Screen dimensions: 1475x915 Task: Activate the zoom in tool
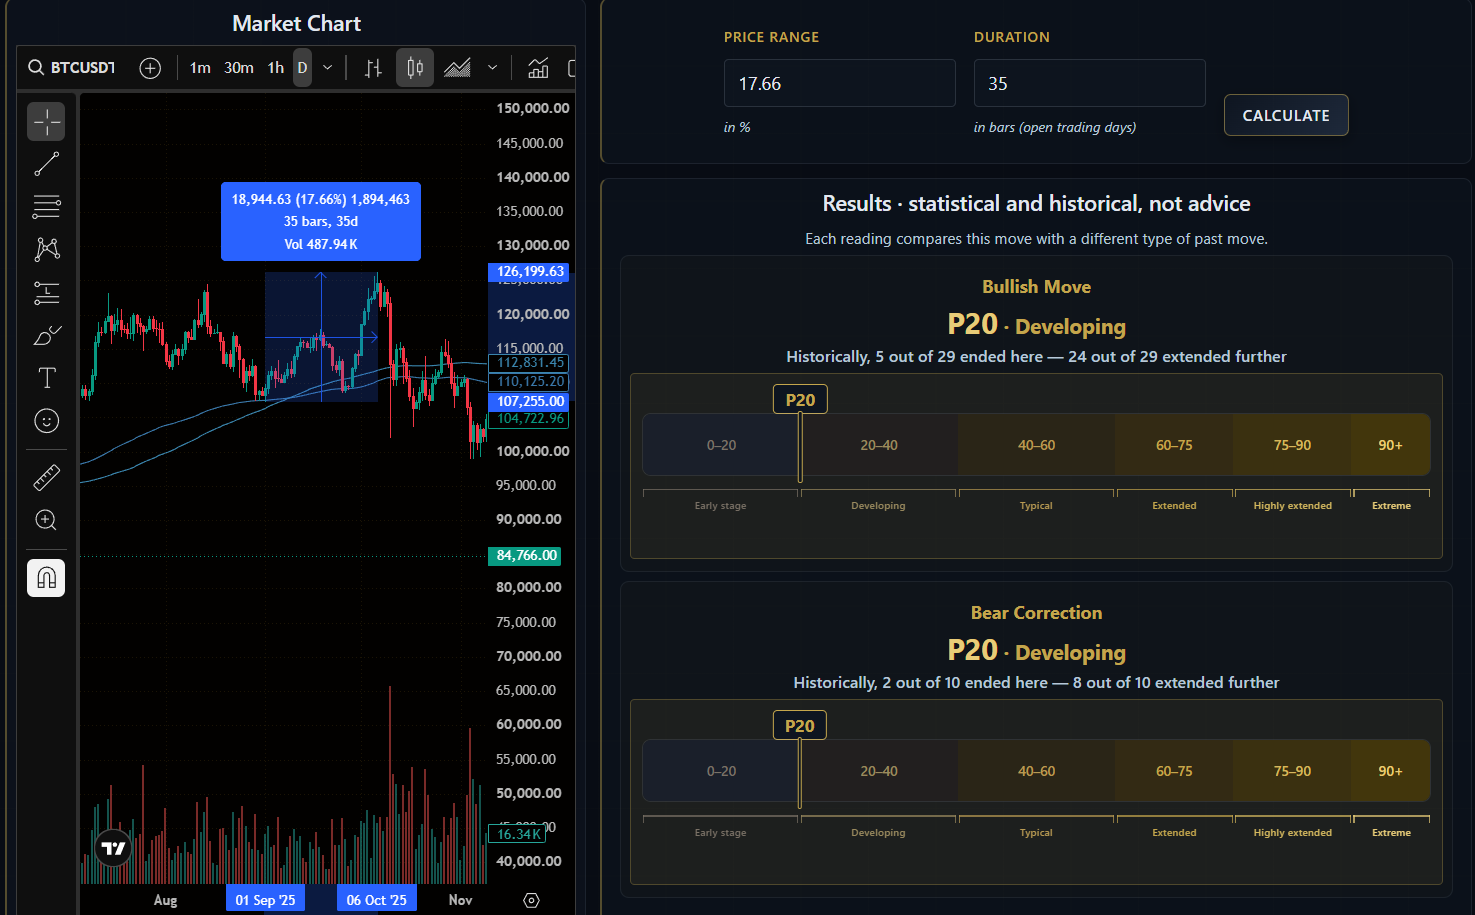46,520
